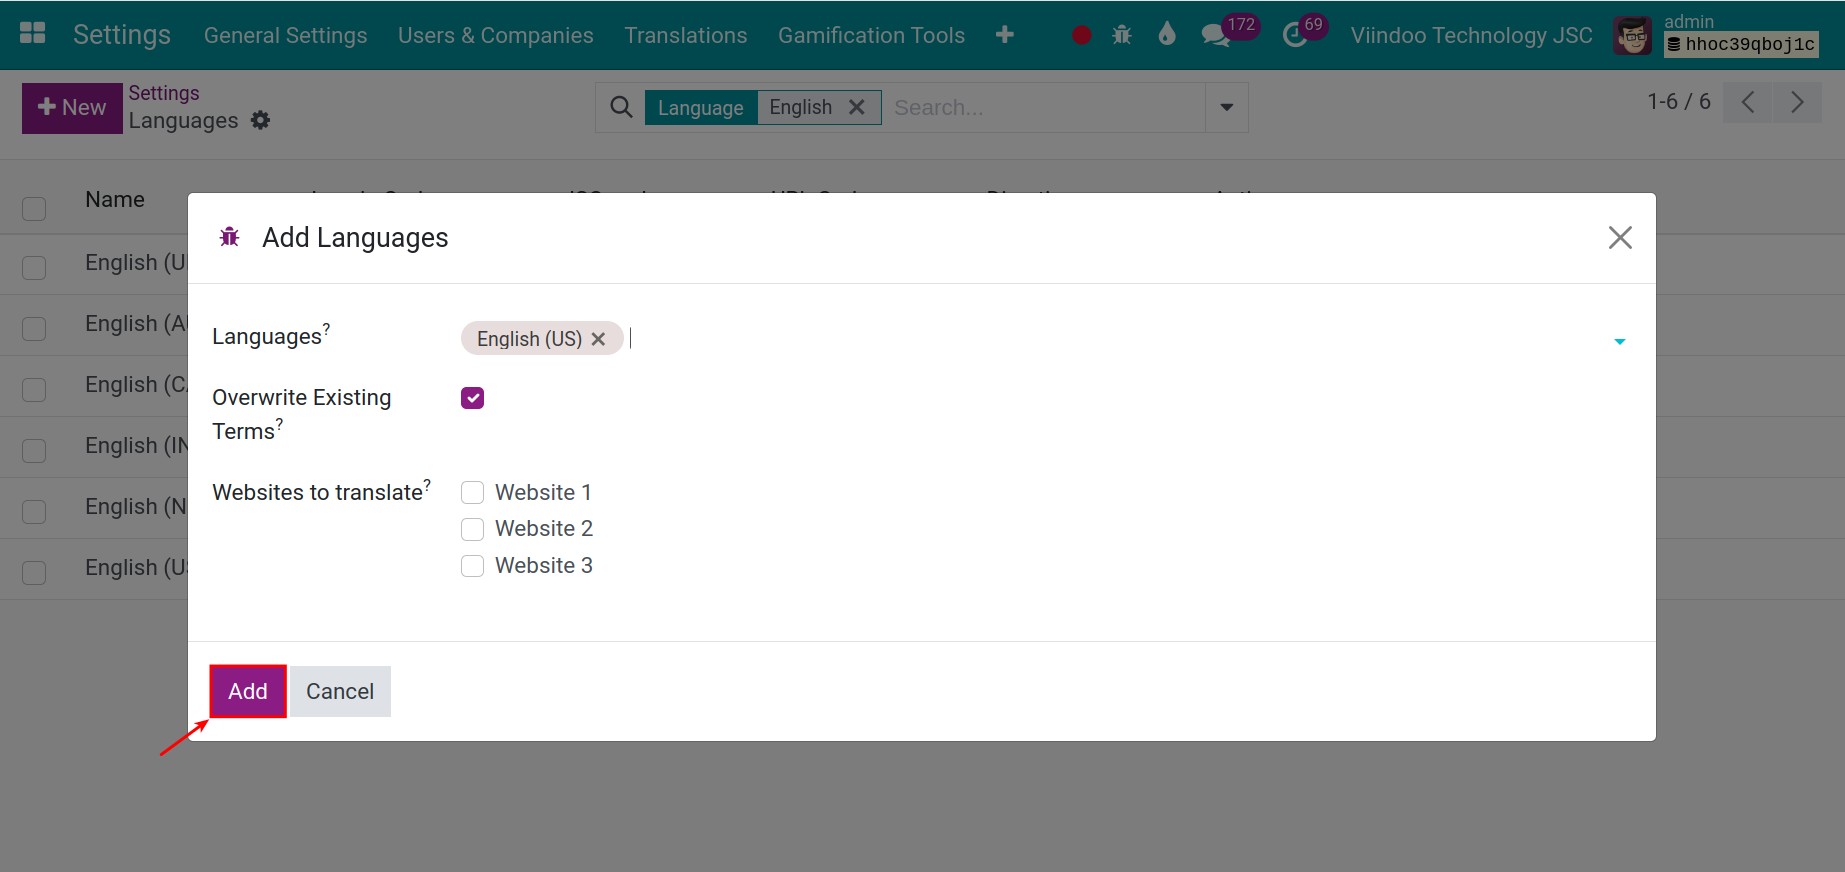
Task: Remove the English (US) tag
Action: pos(598,339)
